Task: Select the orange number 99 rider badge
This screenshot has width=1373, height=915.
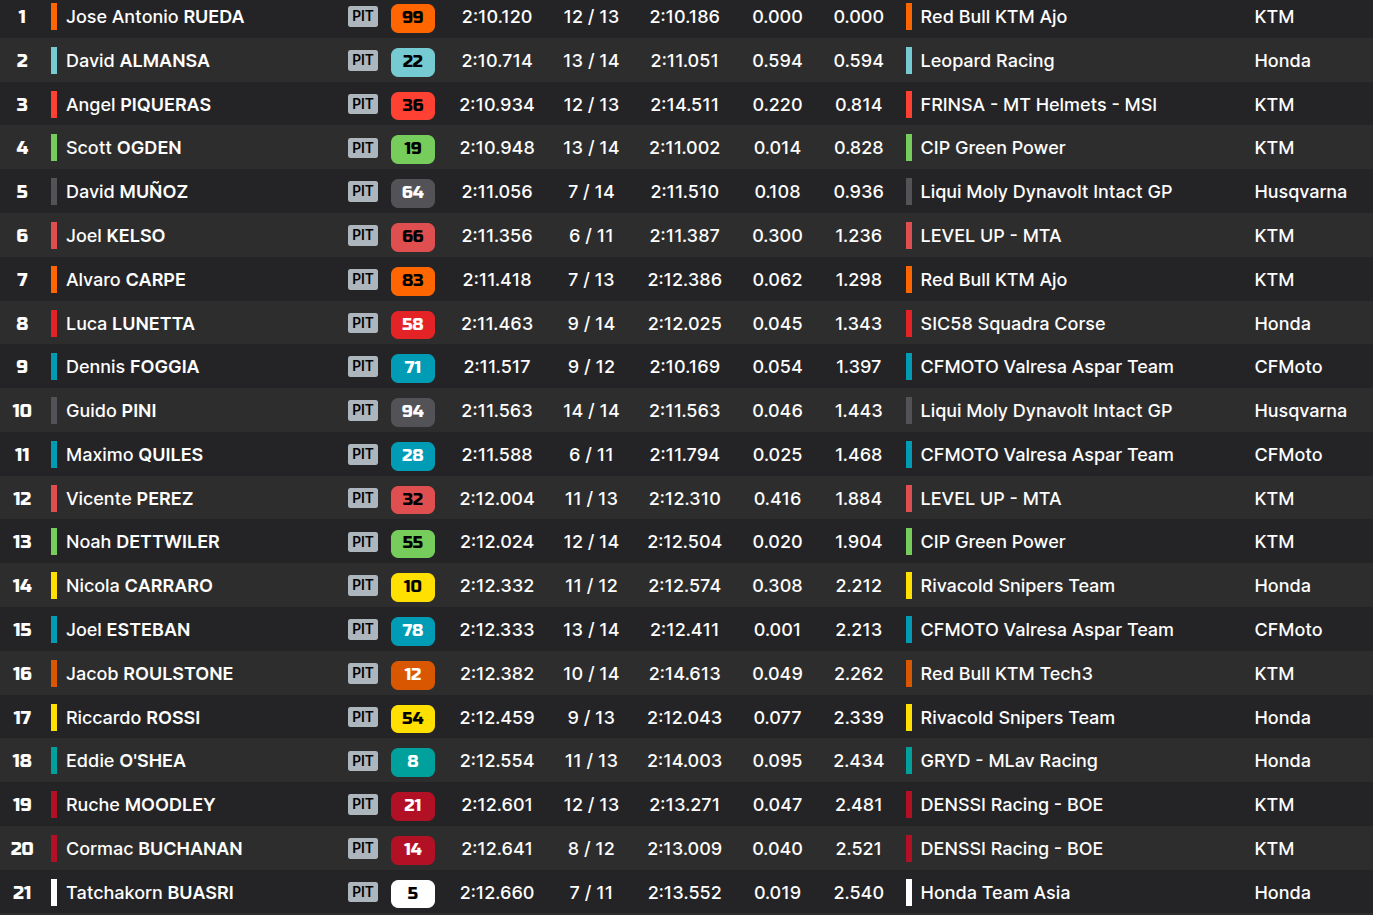Action: click(x=412, y=17)
